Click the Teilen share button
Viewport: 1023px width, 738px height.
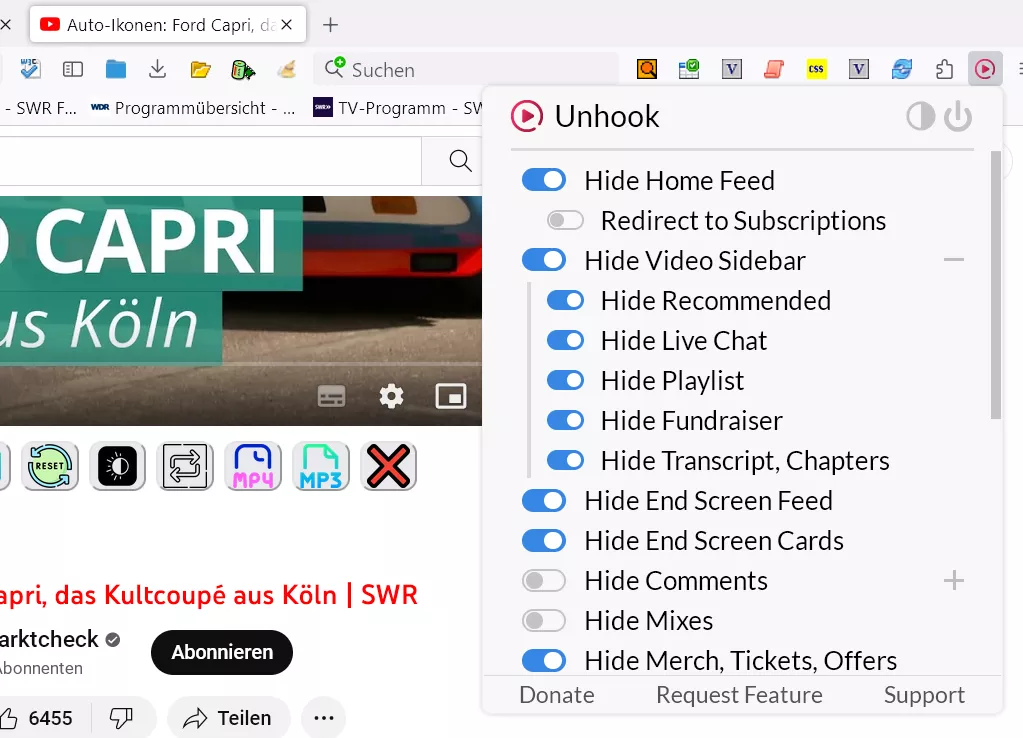click(x=228, y=718)
